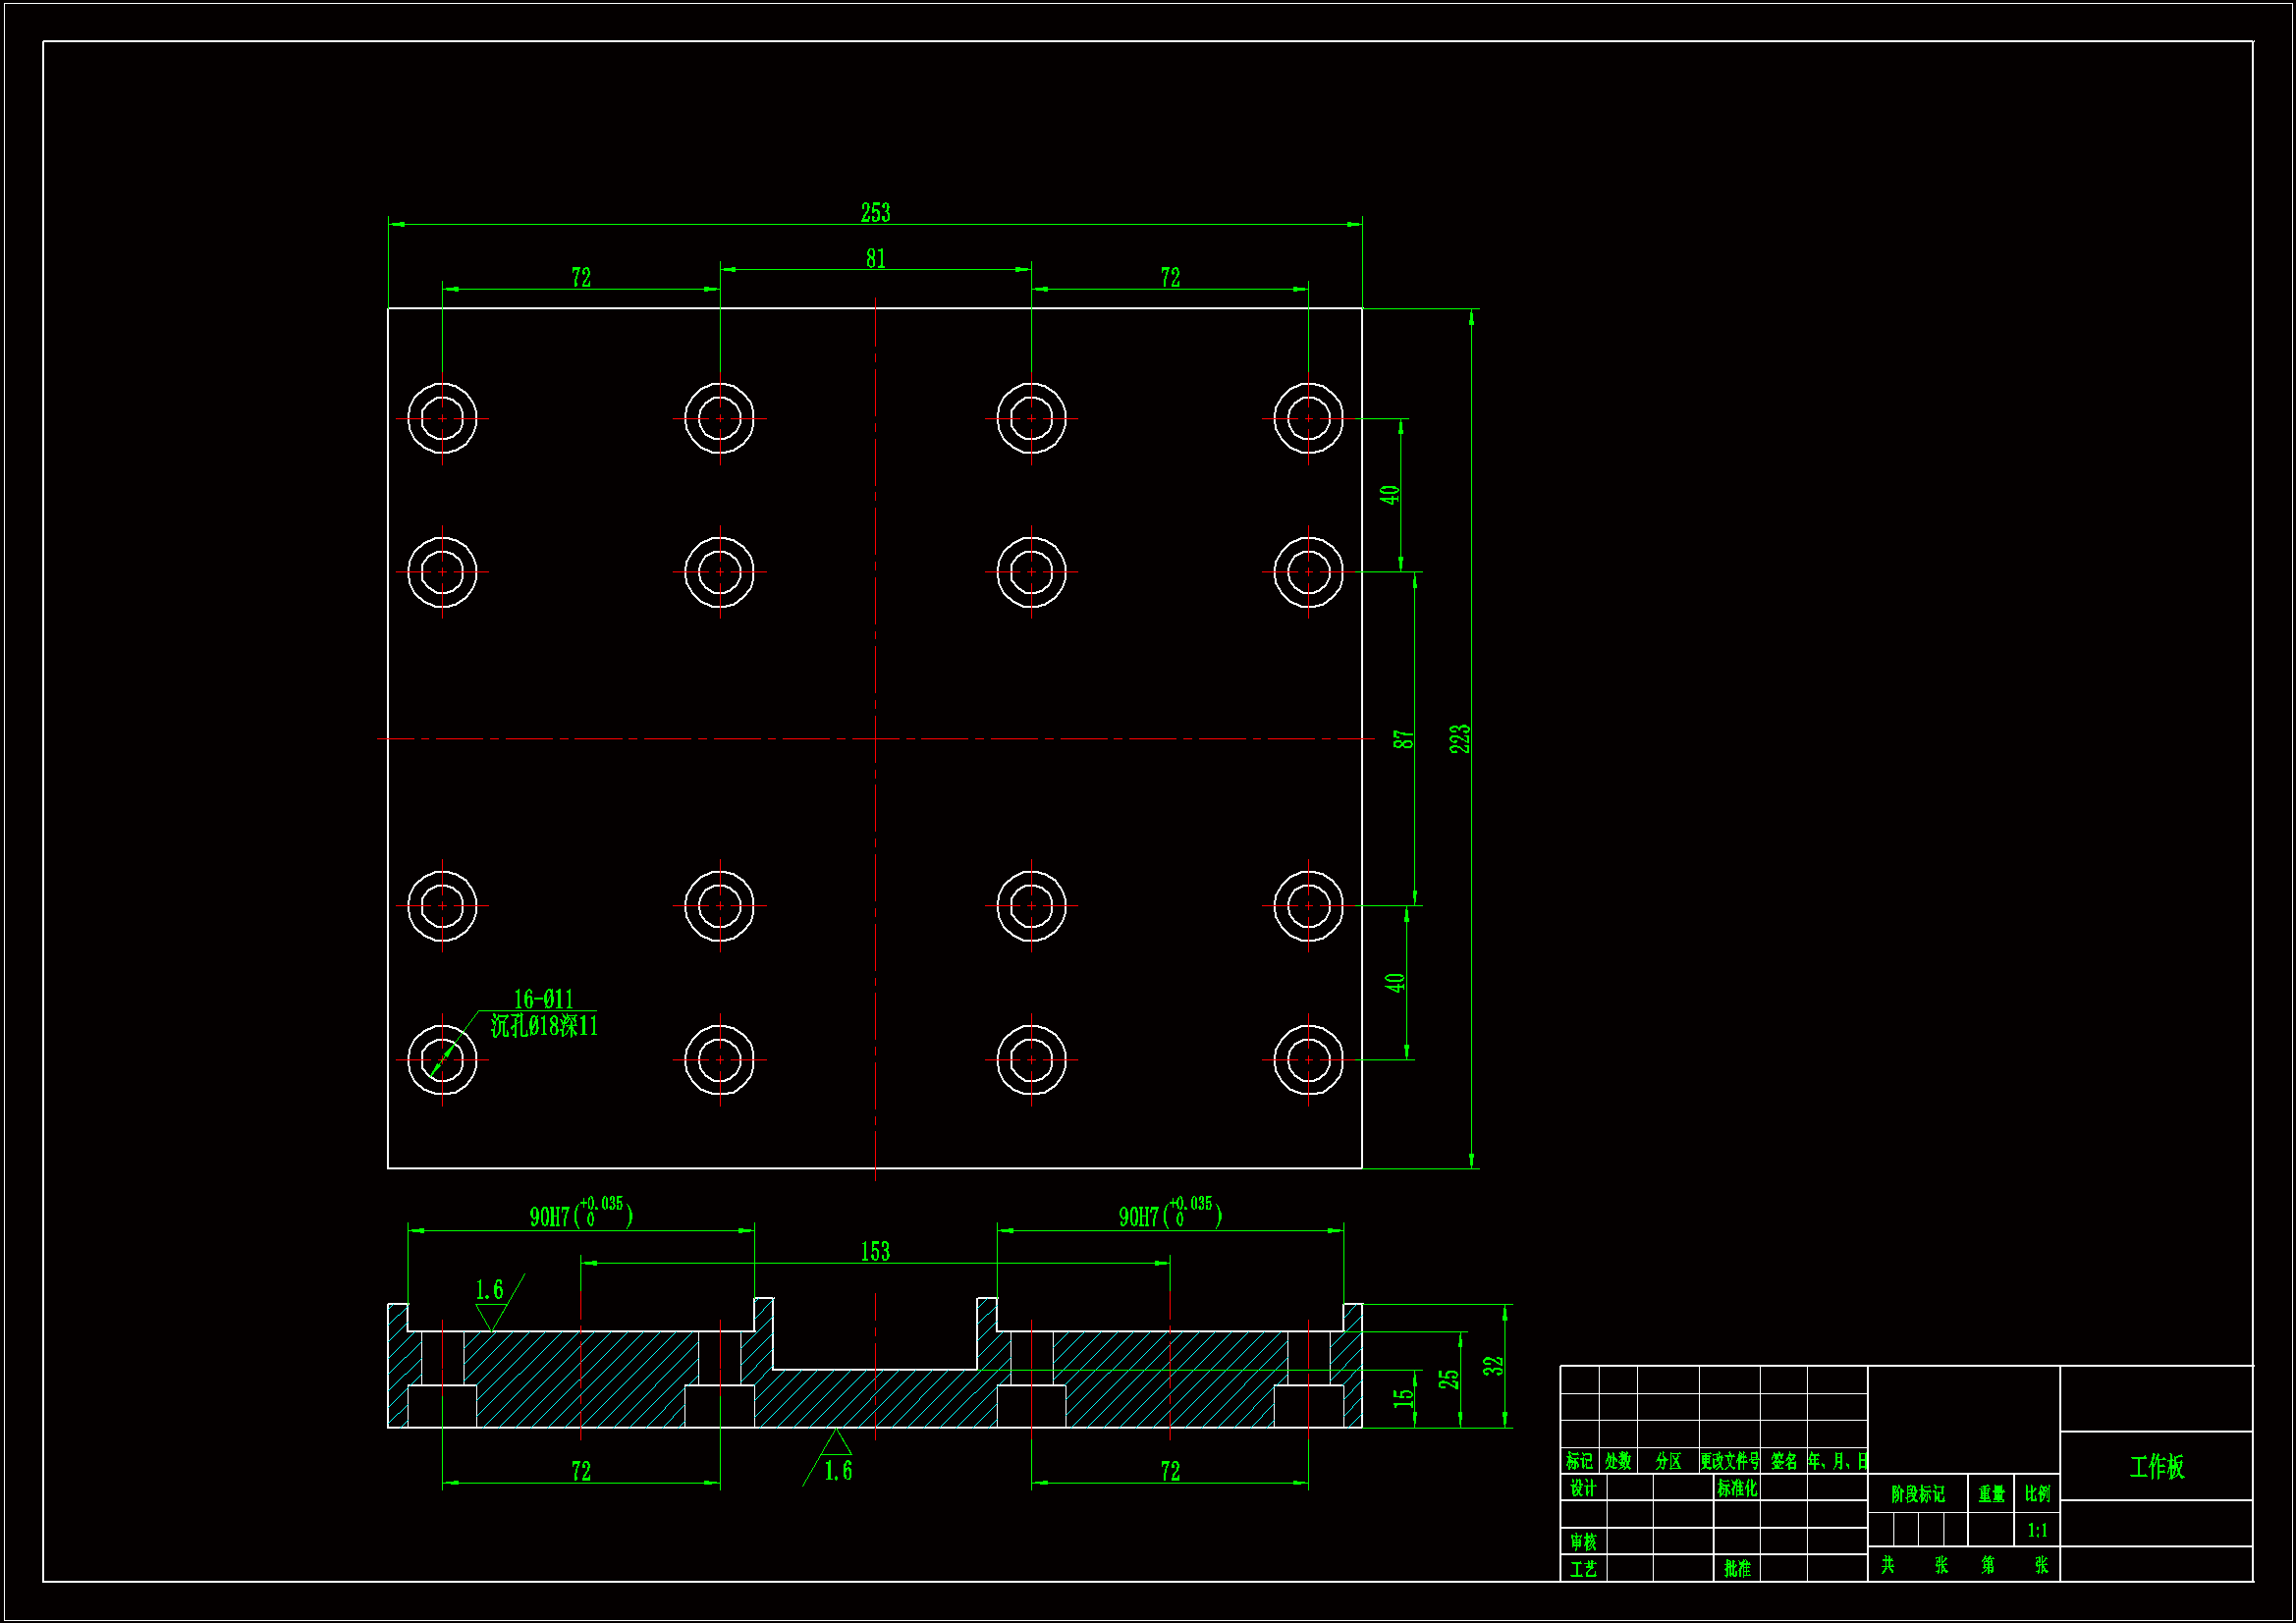Click the 审核 label in title block
Image resolution: width=2296 pixels, height=1623 pixels.
[1582, 1542]
